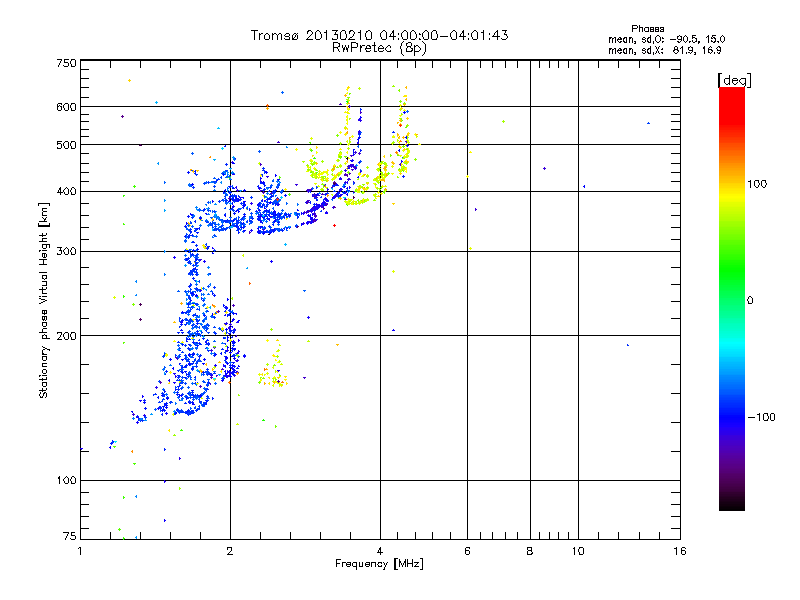This screenshot has height=600, width=800.
Task: Click y-axis tick label '750'
Action: 66,63
